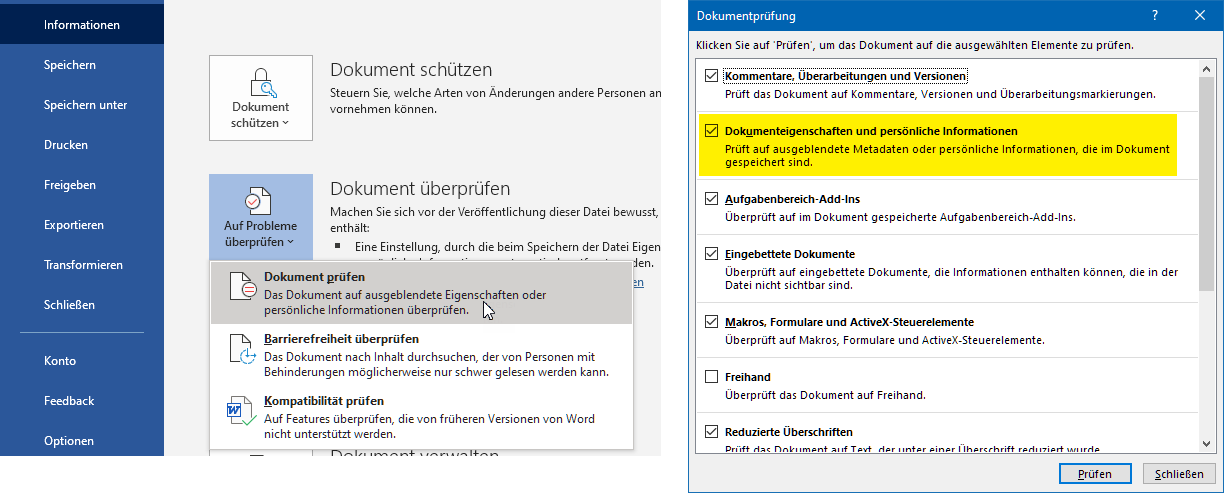This screenshot has width=1224, height=493.
Task: Click the Dokumentprüfung title bar text
Action: tap(746, 16)
